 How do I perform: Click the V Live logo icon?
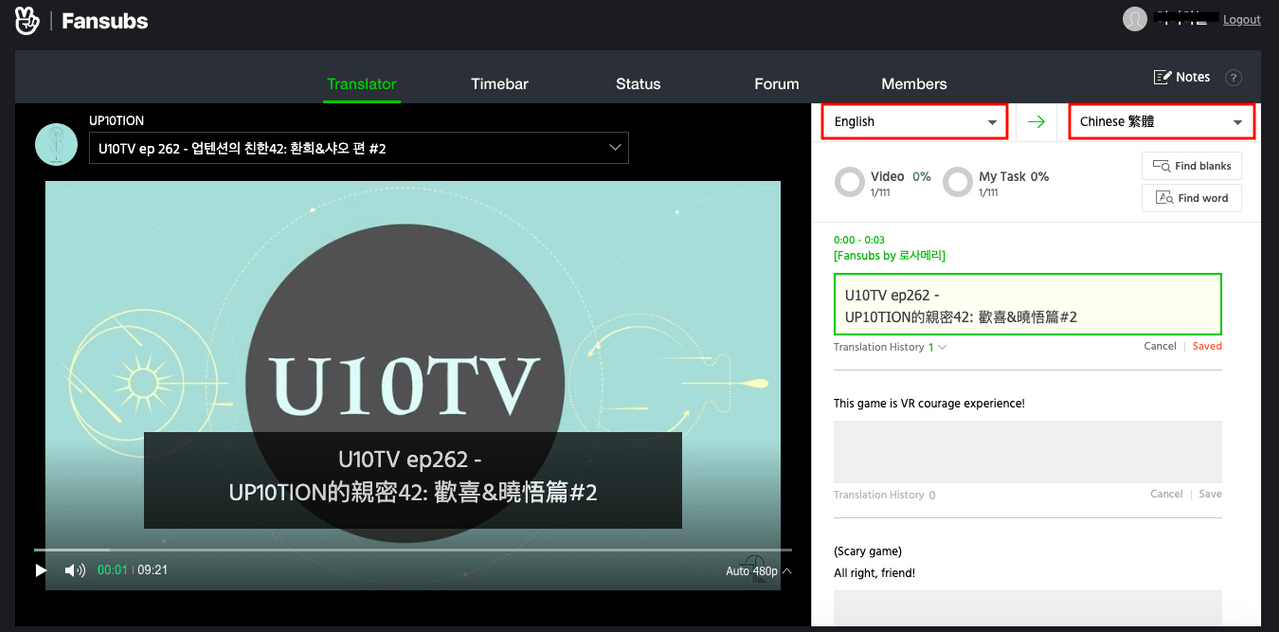point(27,20)
